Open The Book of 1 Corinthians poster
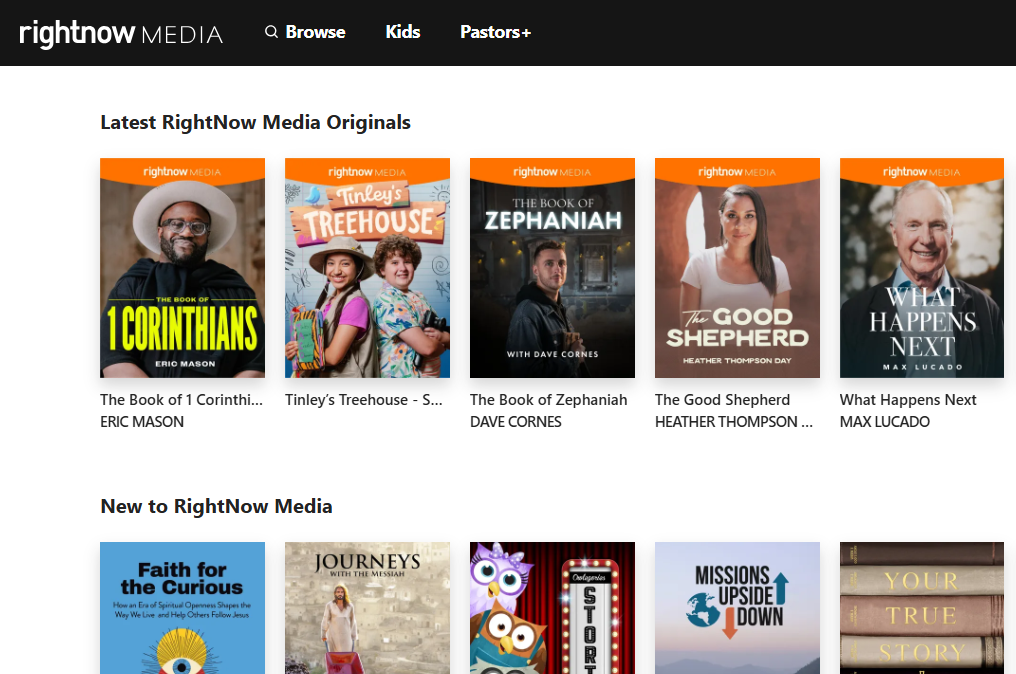 pos(182,268)
